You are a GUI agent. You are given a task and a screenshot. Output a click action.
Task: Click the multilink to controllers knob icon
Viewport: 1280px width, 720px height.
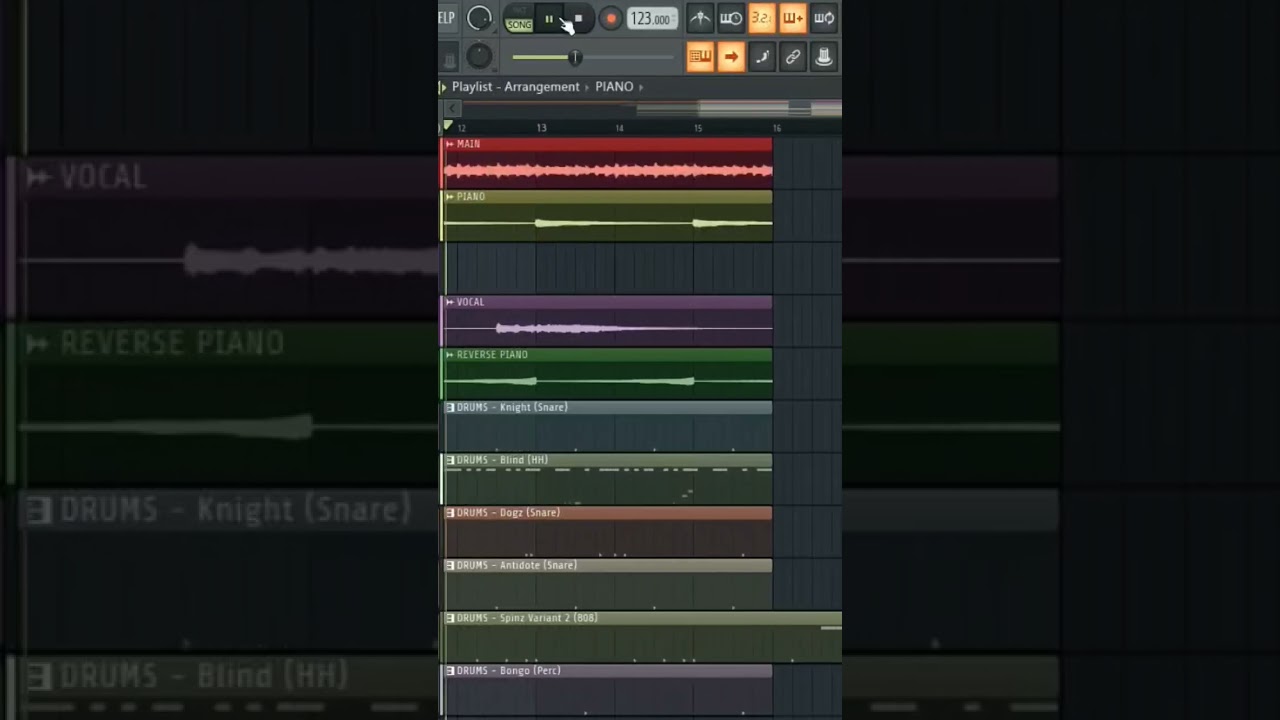pos(824,57)
